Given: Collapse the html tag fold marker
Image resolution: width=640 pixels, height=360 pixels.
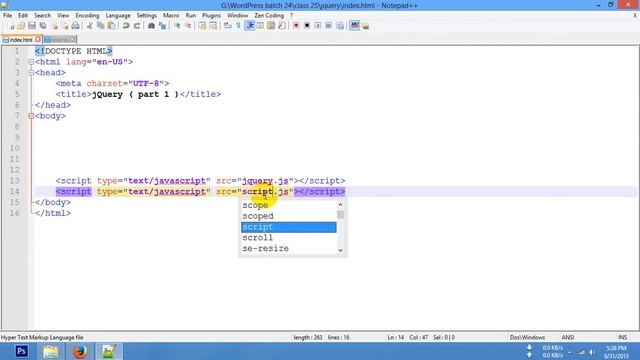Looking at the screenshot, I should (x=31, y=62).
